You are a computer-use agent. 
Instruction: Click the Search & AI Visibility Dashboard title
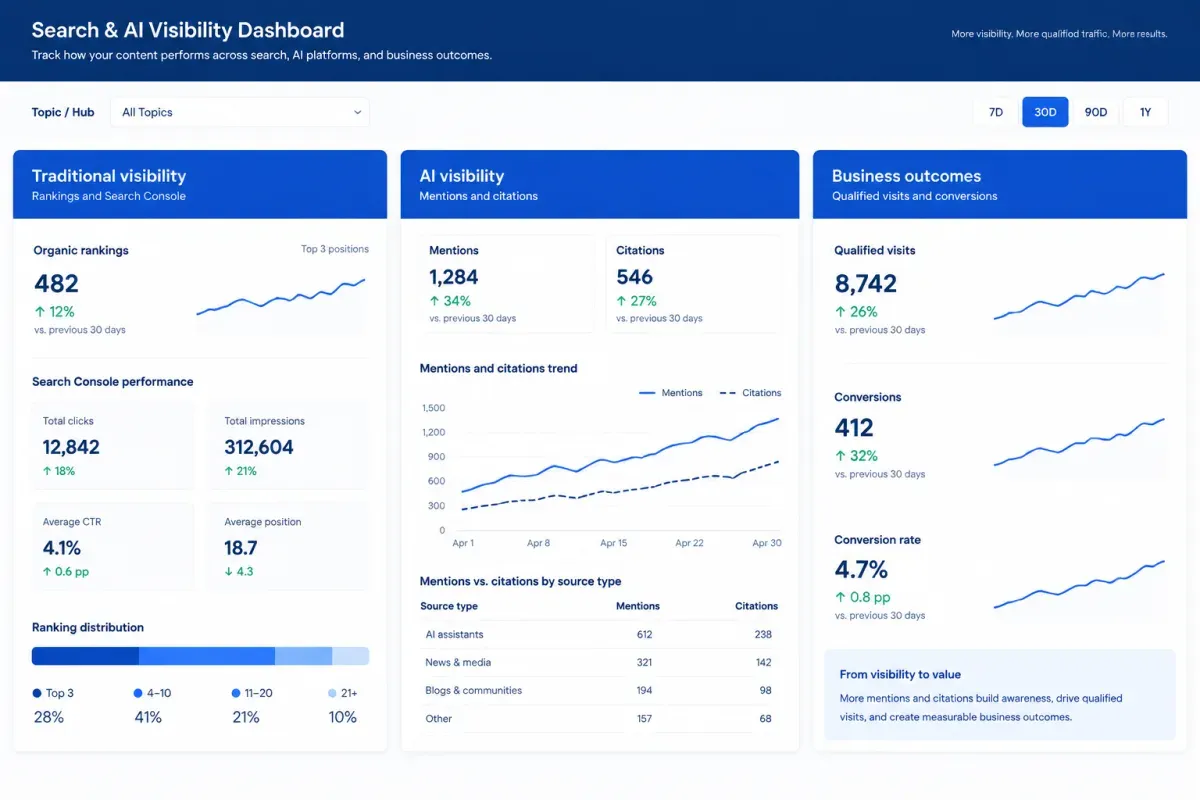coord(188,30)
